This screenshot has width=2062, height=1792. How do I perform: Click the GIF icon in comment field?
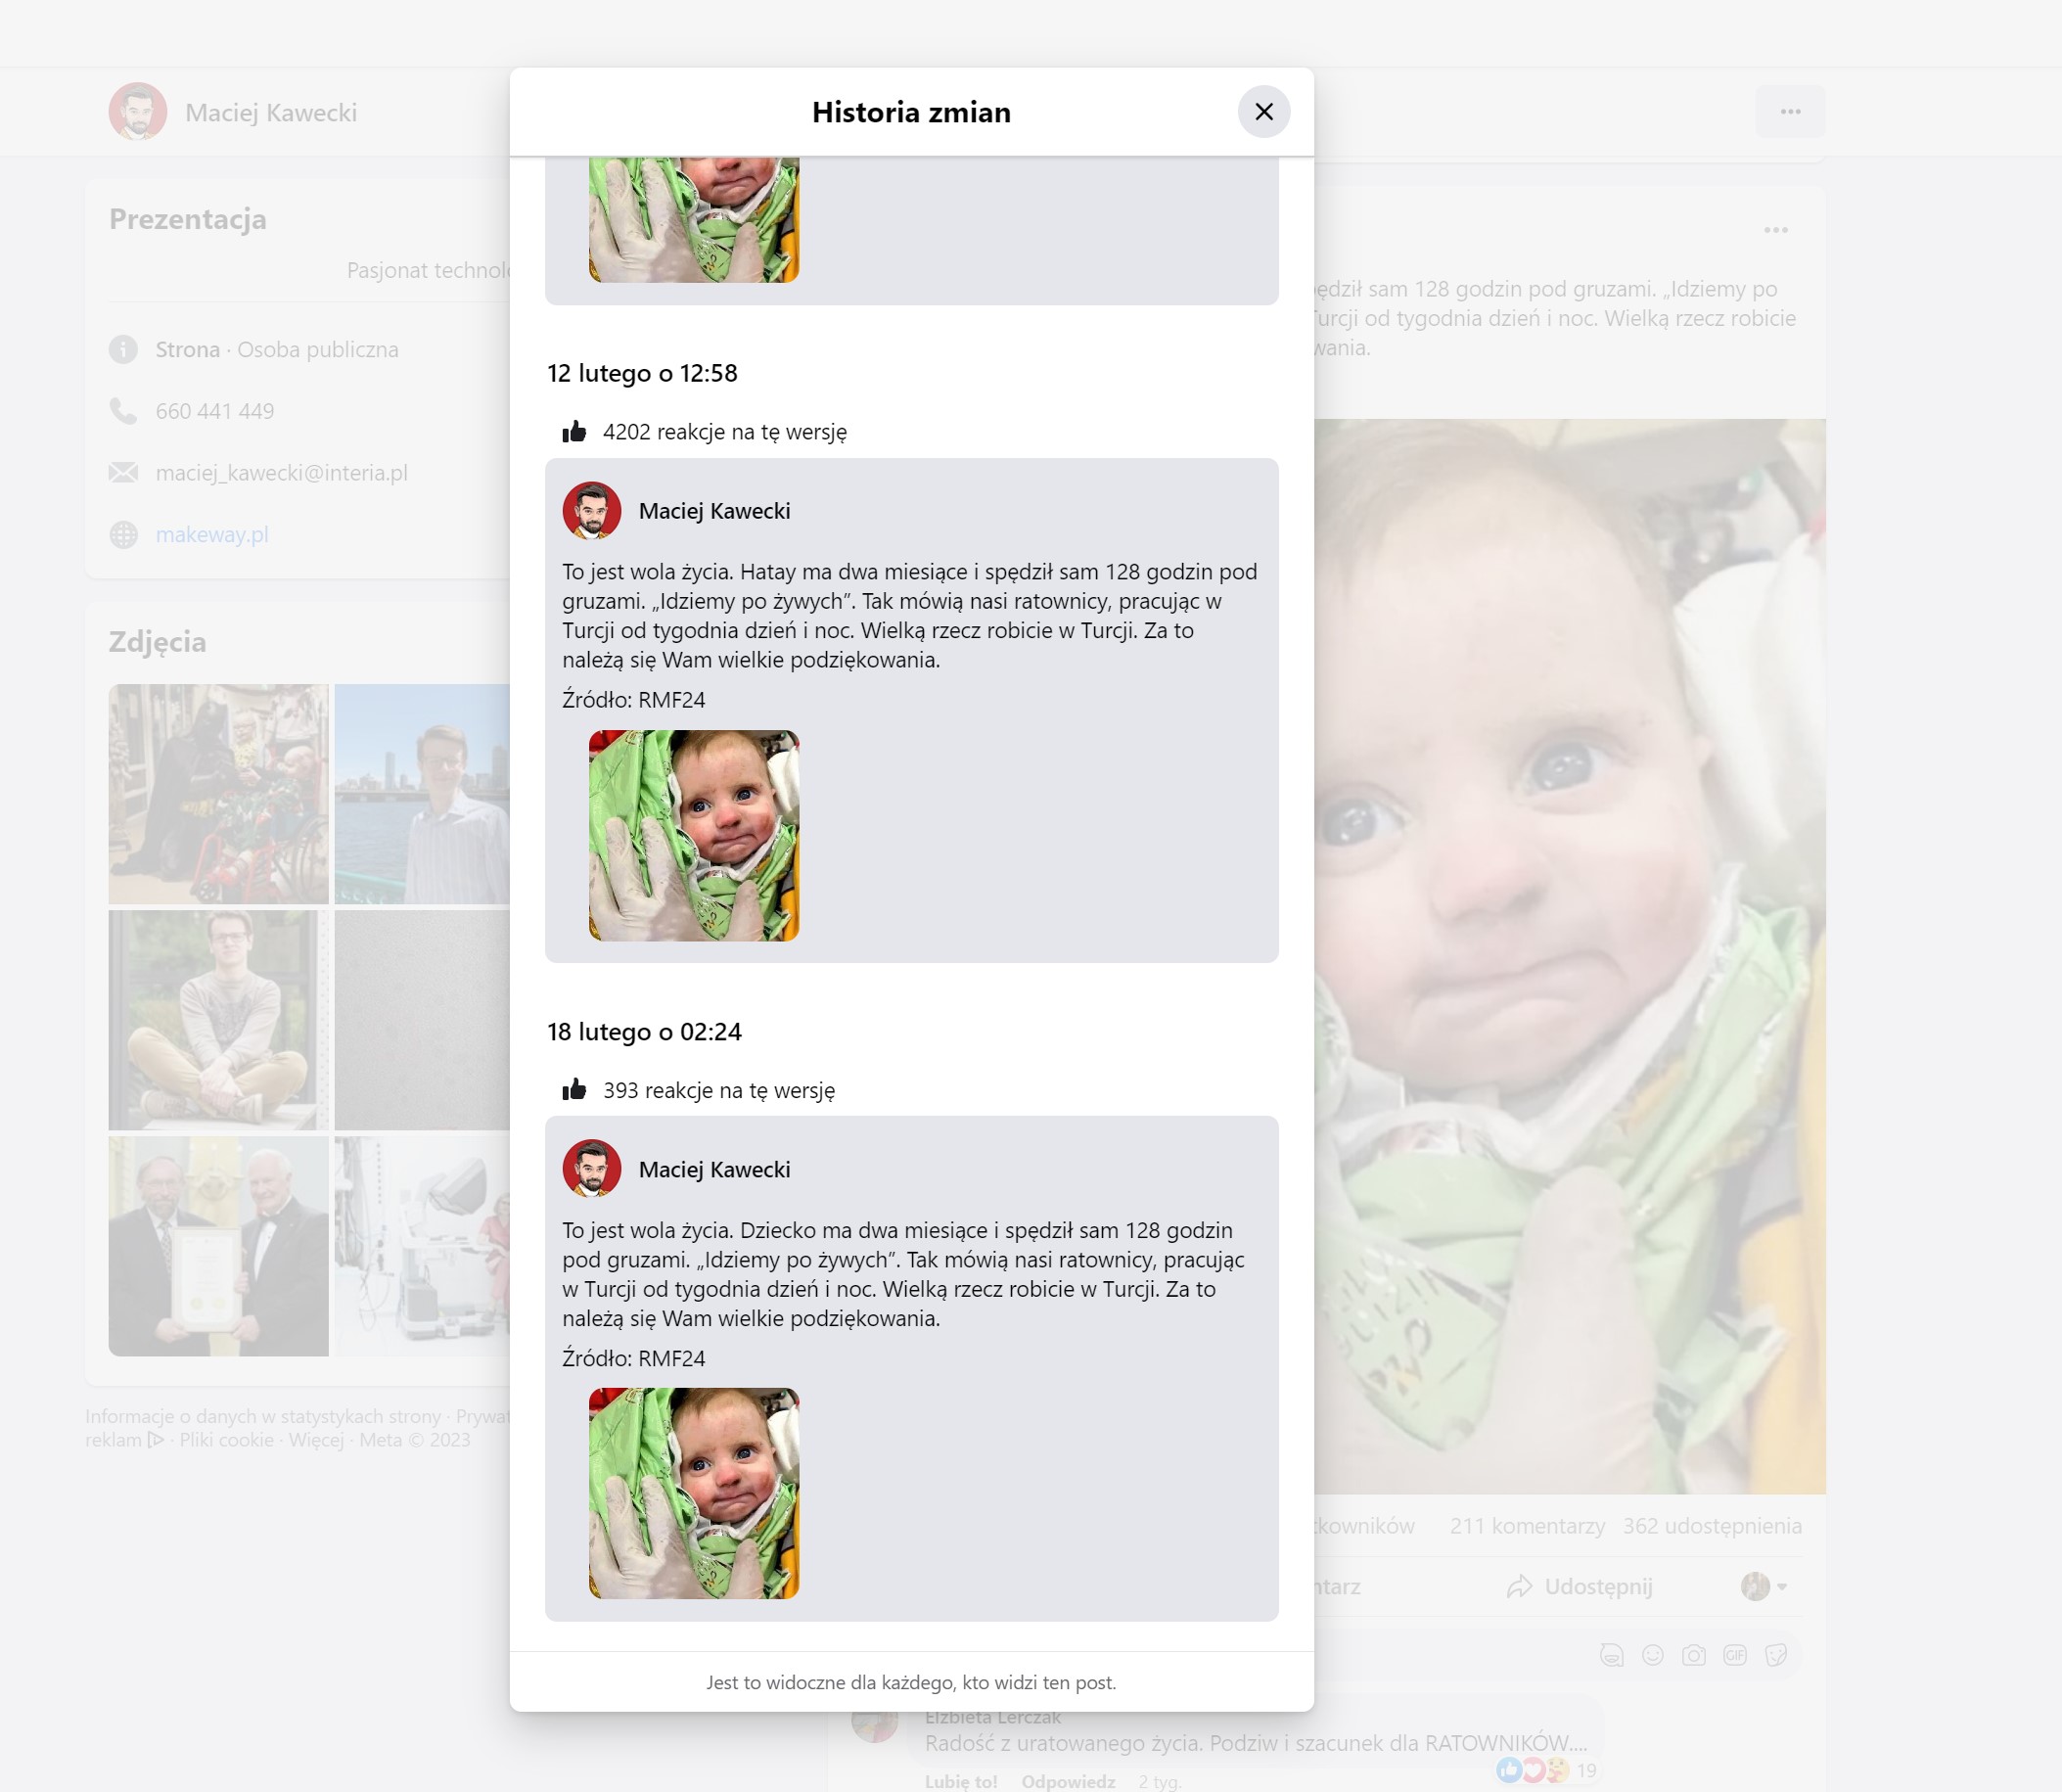coord(1734,1655)
